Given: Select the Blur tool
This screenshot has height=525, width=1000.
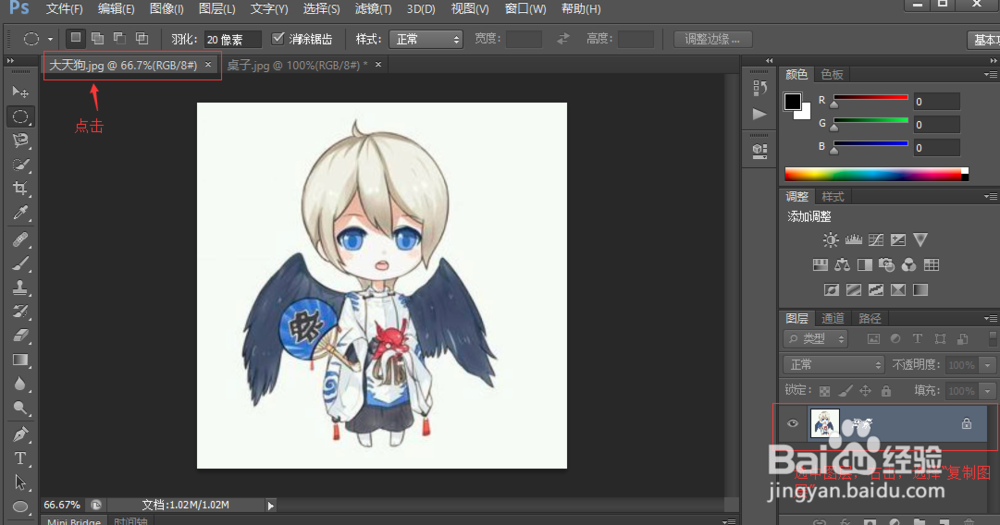Looking at the screenshot, I should coord(20,383).
